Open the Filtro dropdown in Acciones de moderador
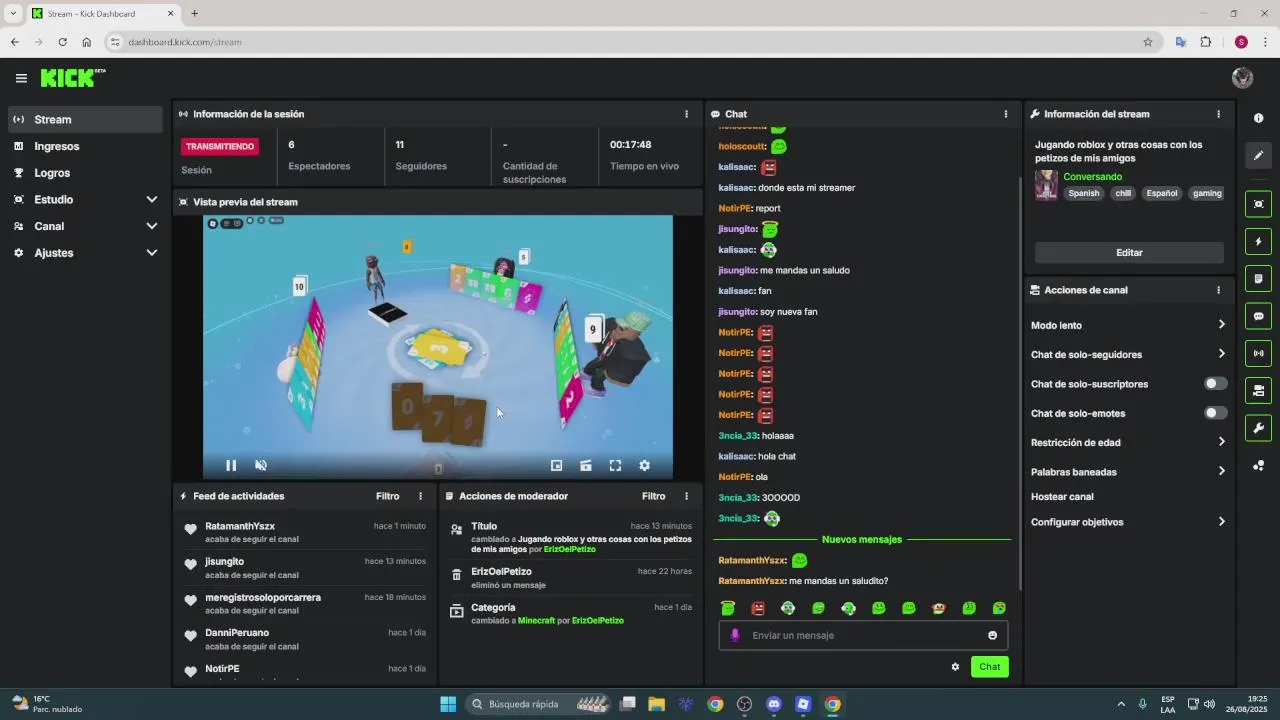This screenshot has height=720, width=1280. [653, 496]
